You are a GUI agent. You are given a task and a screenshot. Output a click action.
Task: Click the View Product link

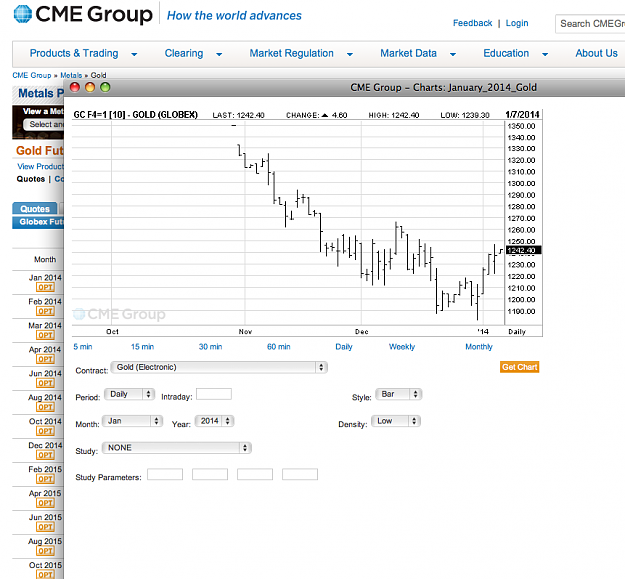(40, 167)
